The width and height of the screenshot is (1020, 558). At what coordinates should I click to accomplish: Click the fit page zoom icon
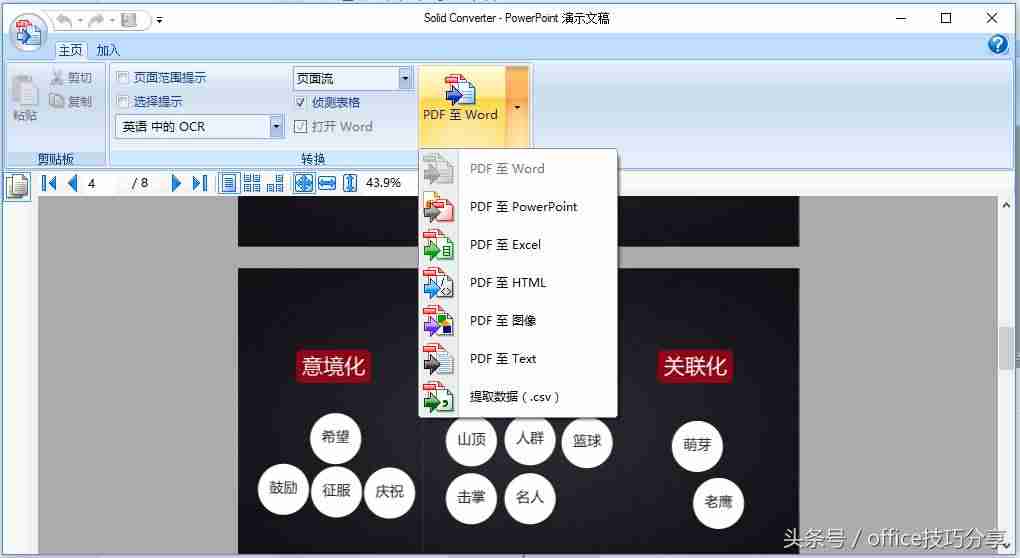pos(304,183)
